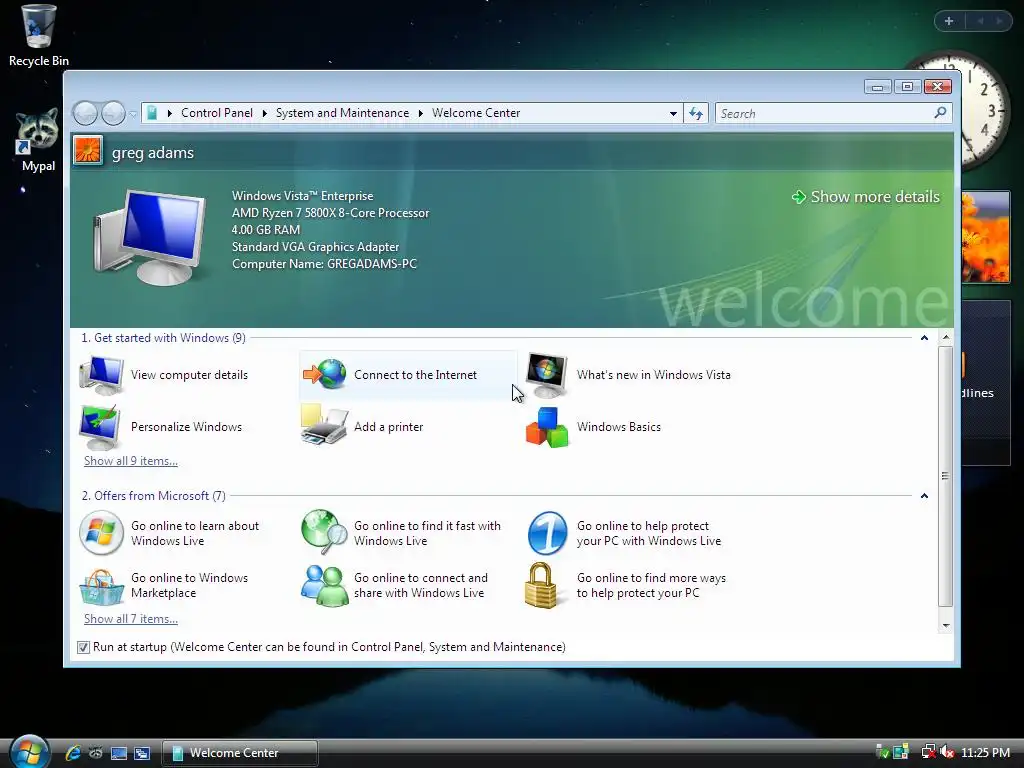Click the Back navigation button
The height and width of the screenshot is (768, 1024).
tap(85, 114)
